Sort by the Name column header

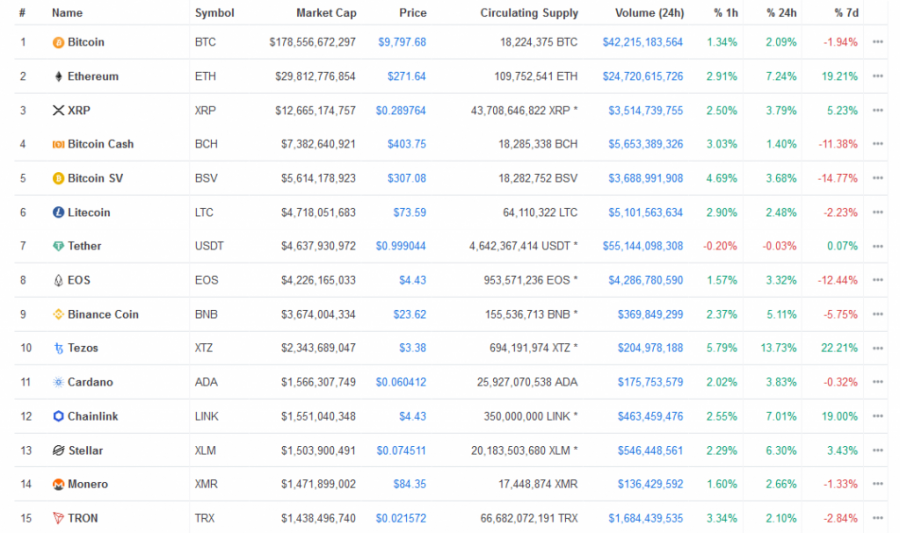pyautogui.click(x=67, y=13)
